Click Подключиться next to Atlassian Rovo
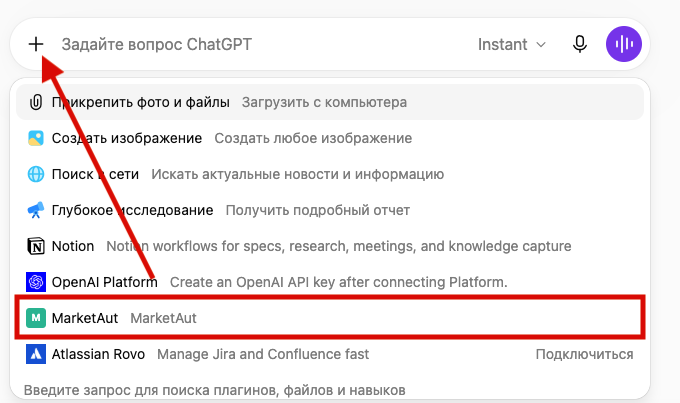Viewport: 680px width, 403px height. 584,354
